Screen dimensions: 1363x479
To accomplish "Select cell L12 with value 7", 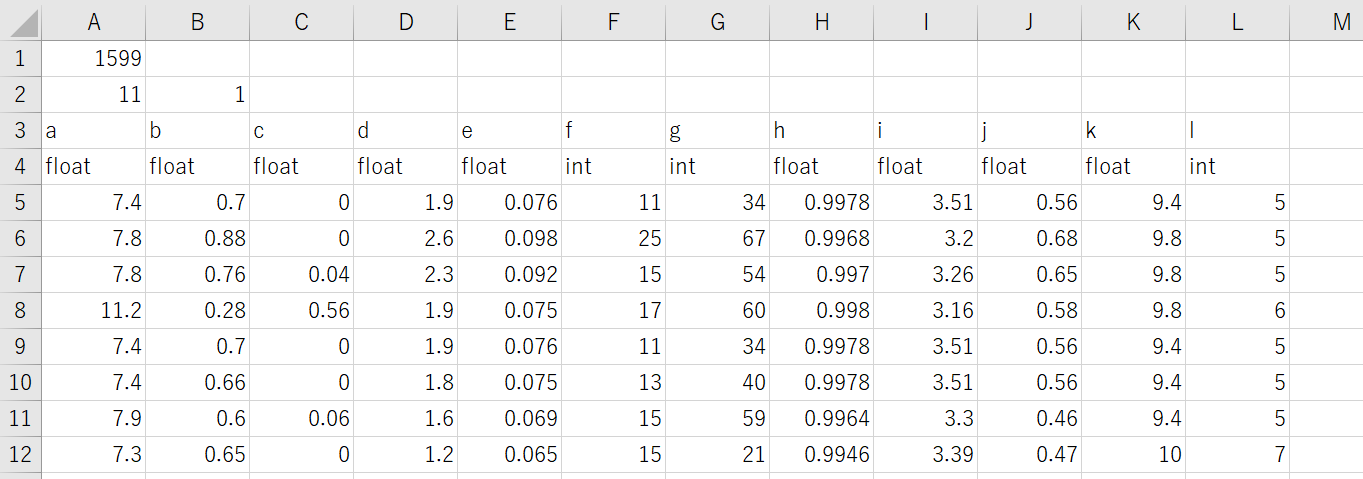I will point(1237,454).
